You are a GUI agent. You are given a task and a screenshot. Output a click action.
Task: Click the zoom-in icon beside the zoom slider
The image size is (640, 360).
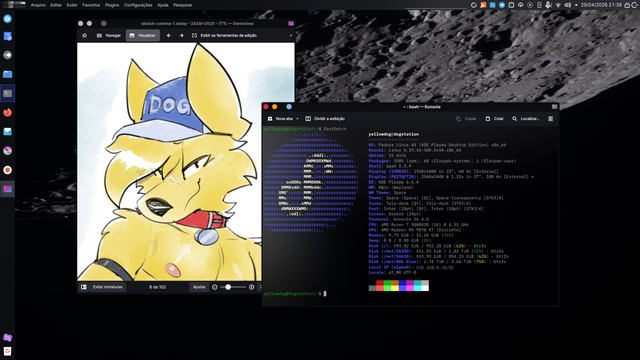tap(251, 287)
